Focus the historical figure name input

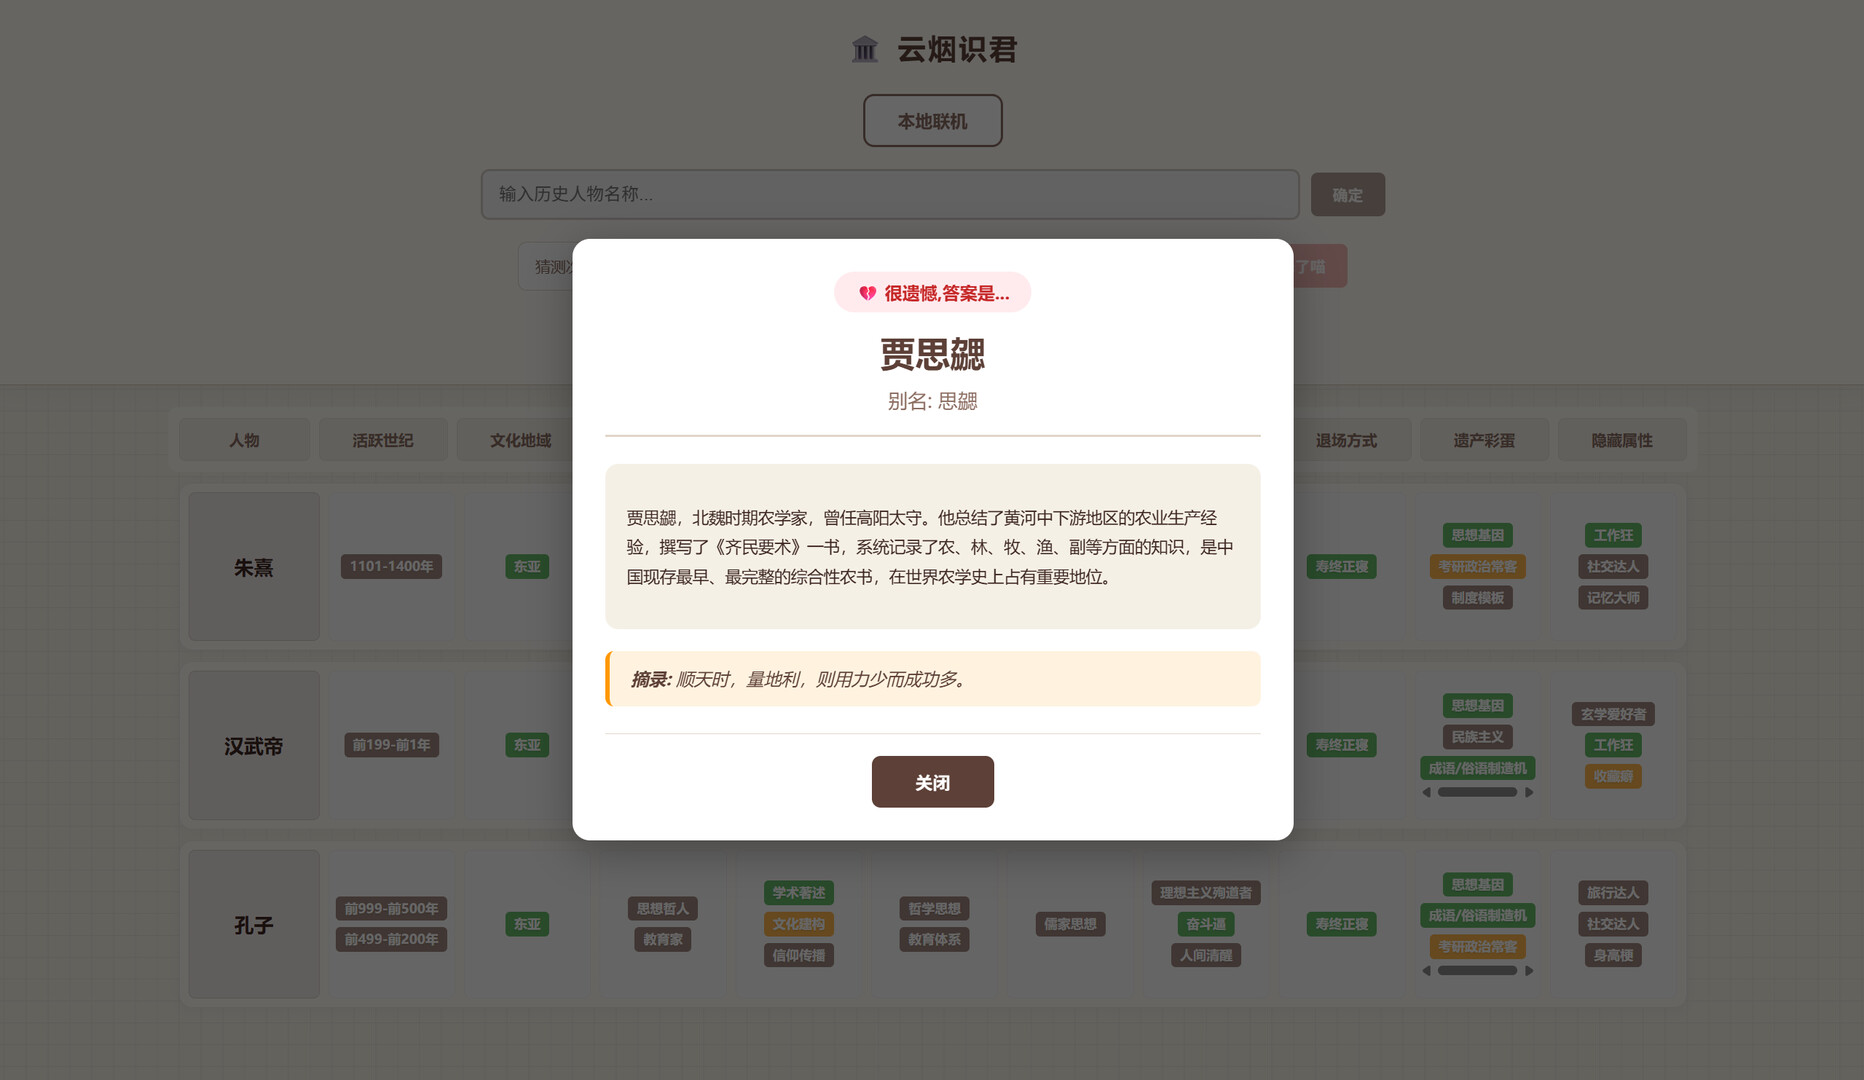coord(890,194)
